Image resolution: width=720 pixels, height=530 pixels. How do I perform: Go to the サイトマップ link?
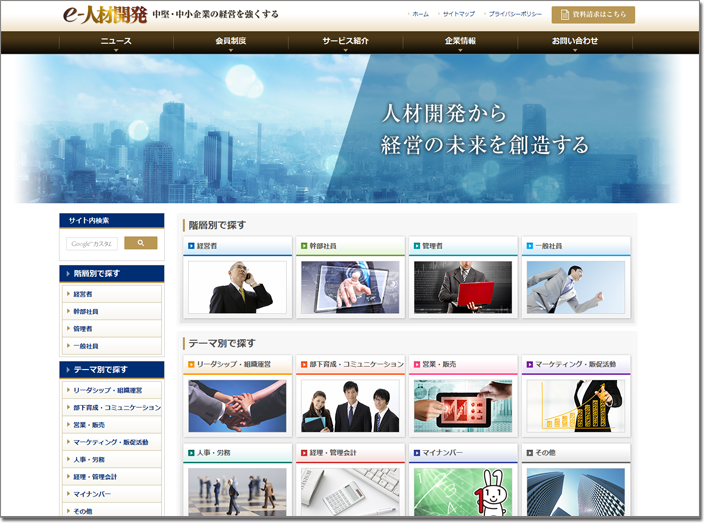pyautogui.click(x=458, y=15)
